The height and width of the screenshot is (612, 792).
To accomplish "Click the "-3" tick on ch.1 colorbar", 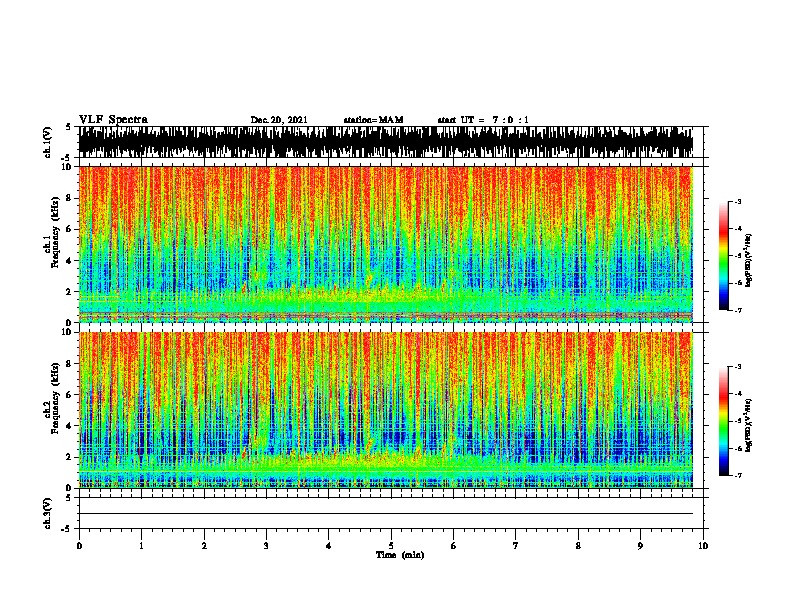I will click(737, 201).
